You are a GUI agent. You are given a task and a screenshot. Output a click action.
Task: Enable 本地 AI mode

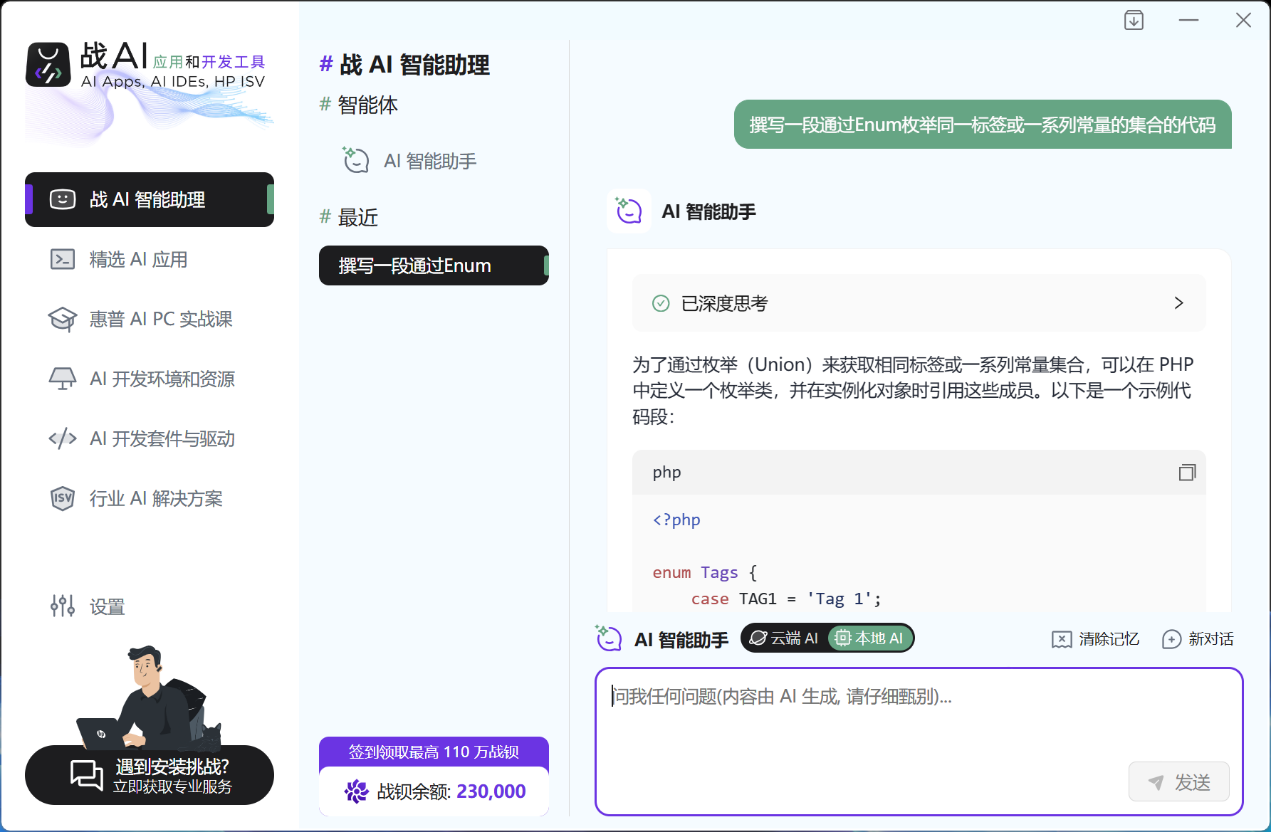tap(869, 637)
